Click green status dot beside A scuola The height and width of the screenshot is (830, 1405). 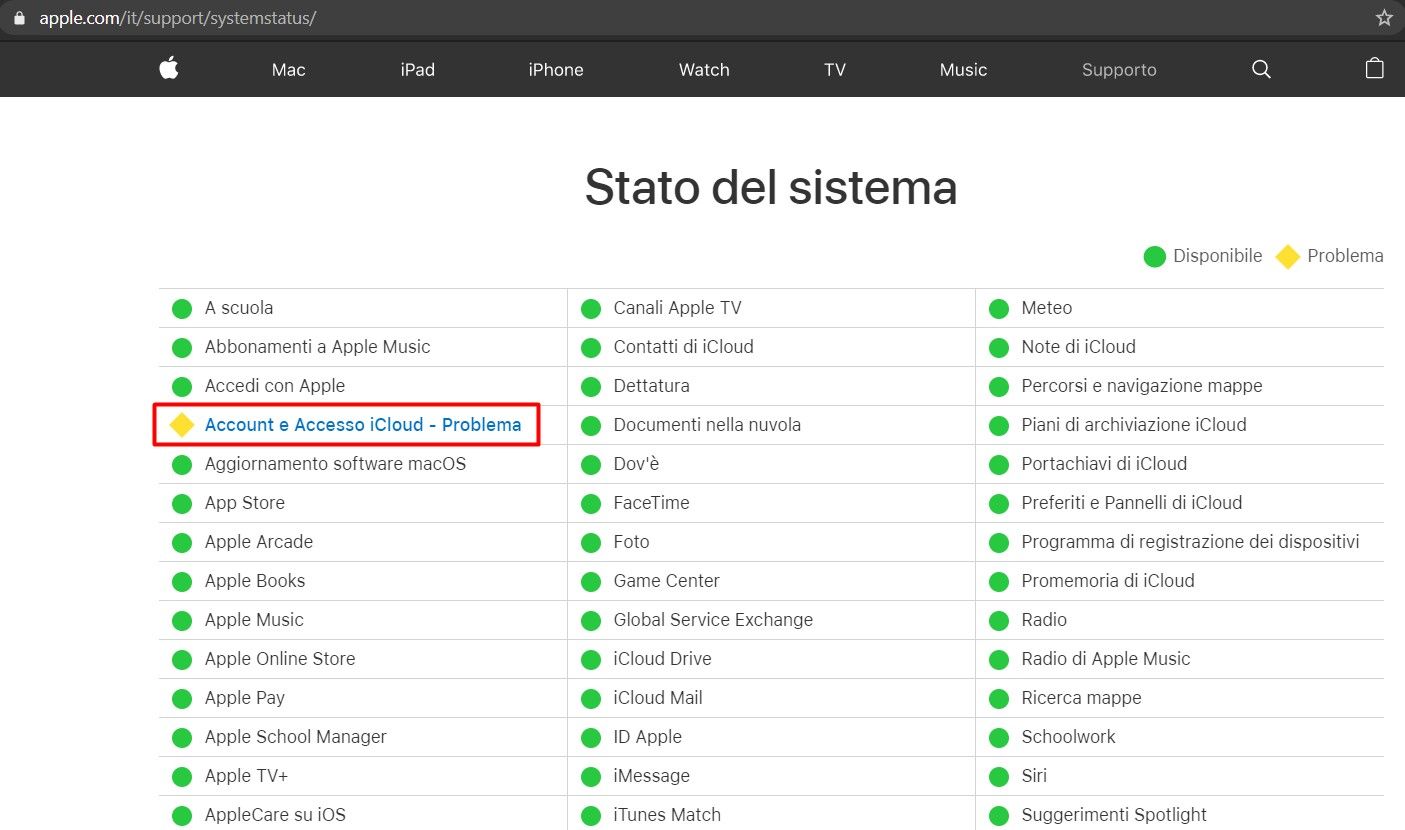[x=182, y=308]
